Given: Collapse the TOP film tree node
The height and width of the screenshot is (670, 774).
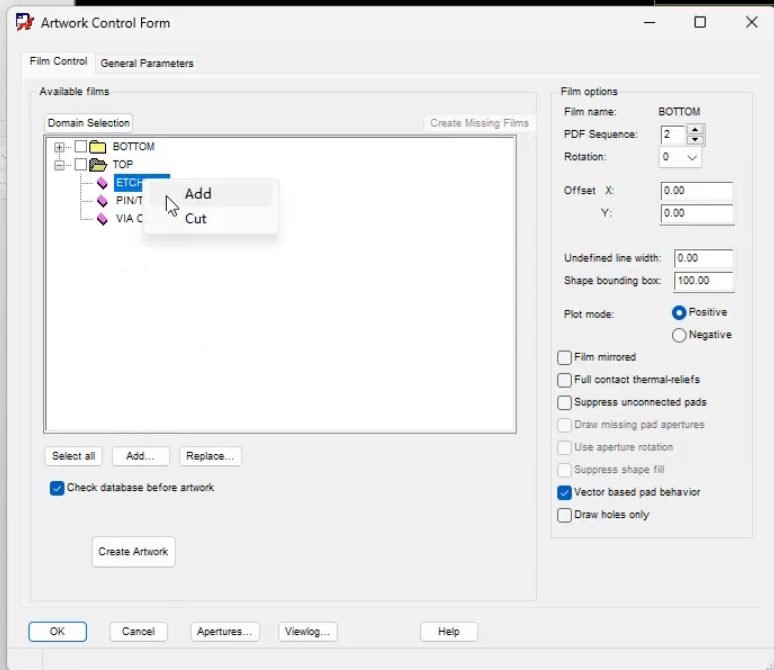Looking at the screenshot, I should pyautogui.click(x=59, y=165).
